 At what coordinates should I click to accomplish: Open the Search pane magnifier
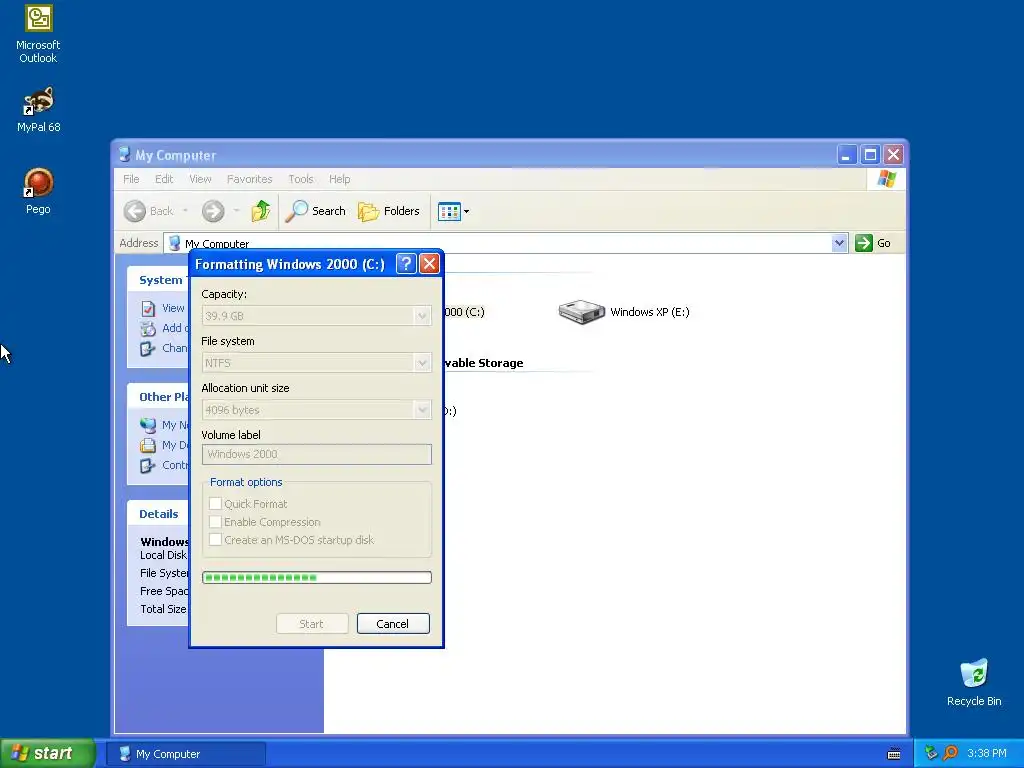coord(296,211)
